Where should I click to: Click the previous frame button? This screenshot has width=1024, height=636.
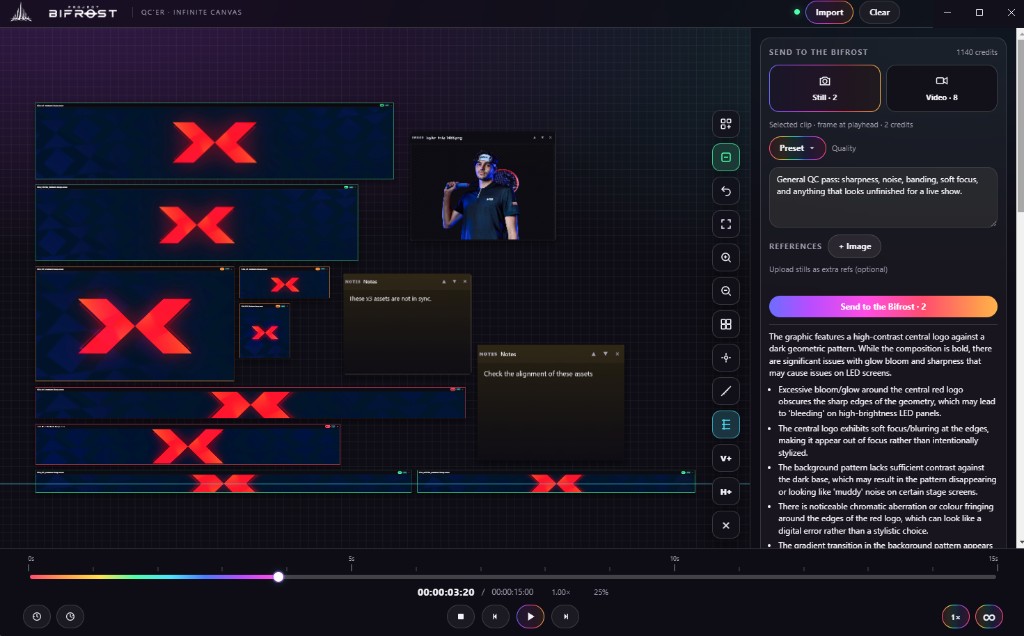tap(495, 616)
